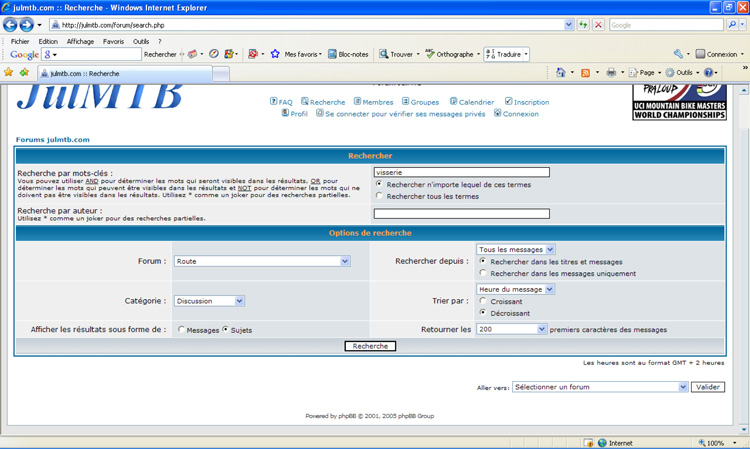Select 'Rechercher tous les termes' radio button

point(379,196)
